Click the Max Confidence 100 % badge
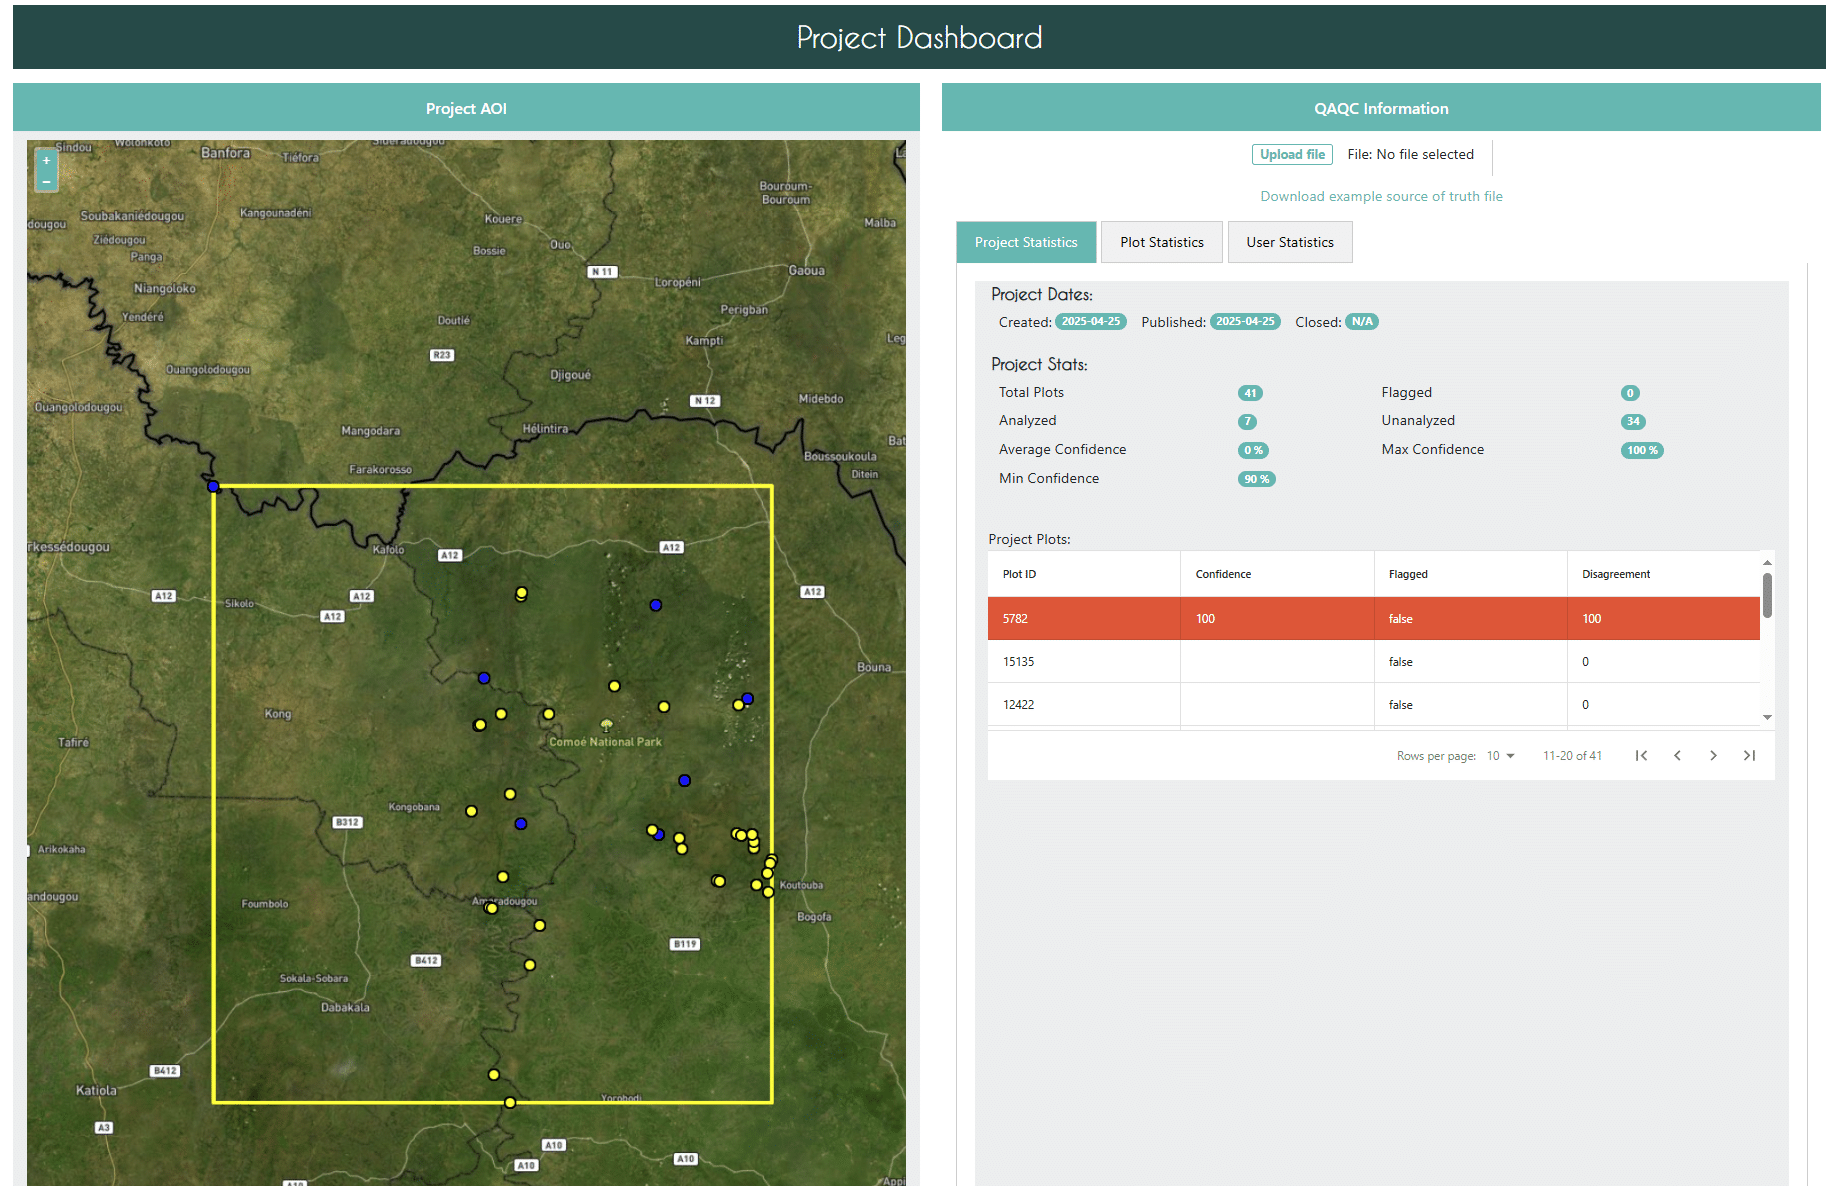The height and width of the screenshot is (1186, 1828). (x=1642, y=451)
